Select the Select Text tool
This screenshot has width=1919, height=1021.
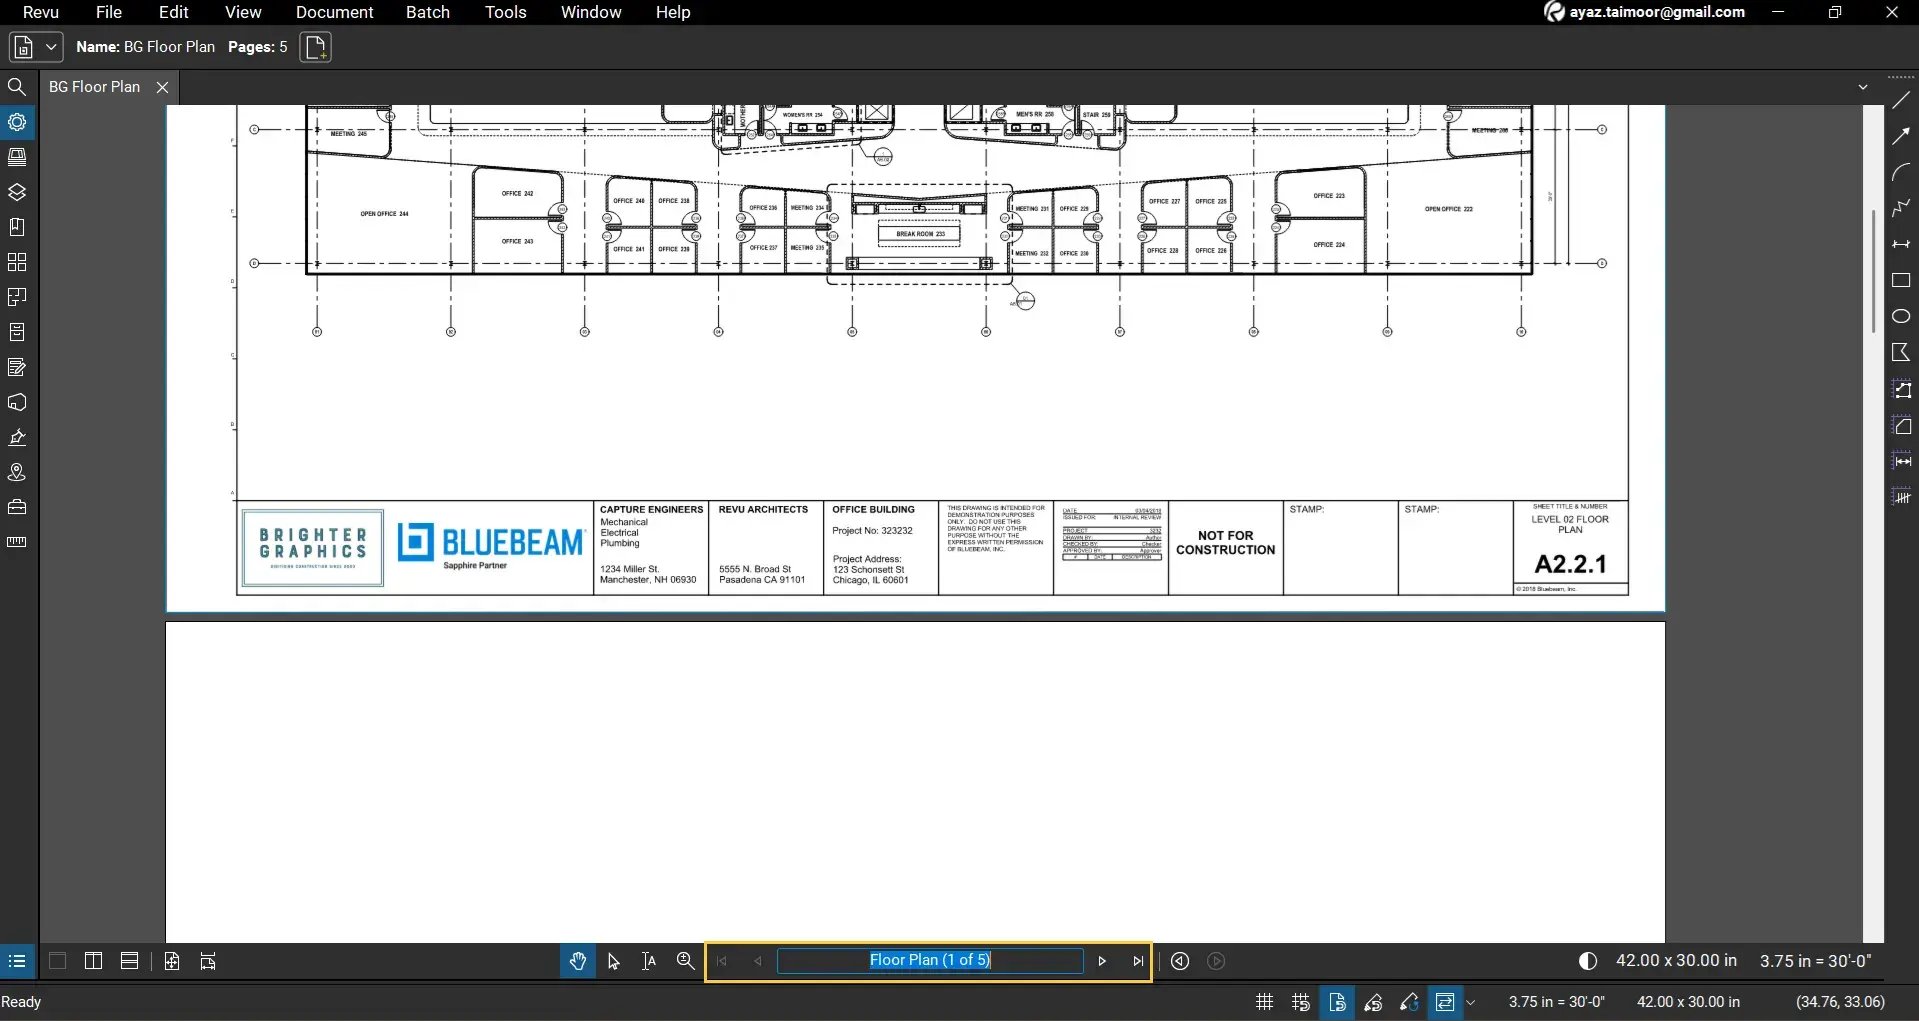tap(648, 961)
